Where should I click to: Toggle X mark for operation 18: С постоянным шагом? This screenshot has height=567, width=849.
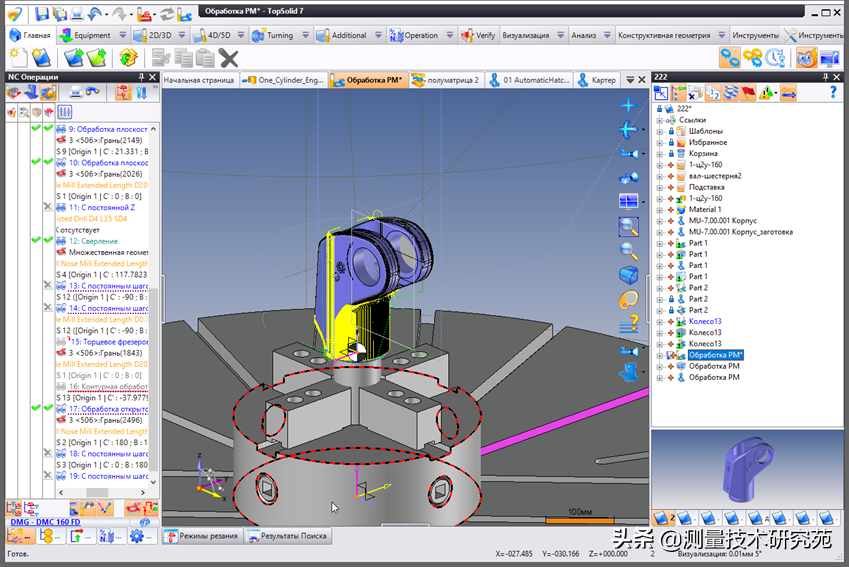click(48, 453)
